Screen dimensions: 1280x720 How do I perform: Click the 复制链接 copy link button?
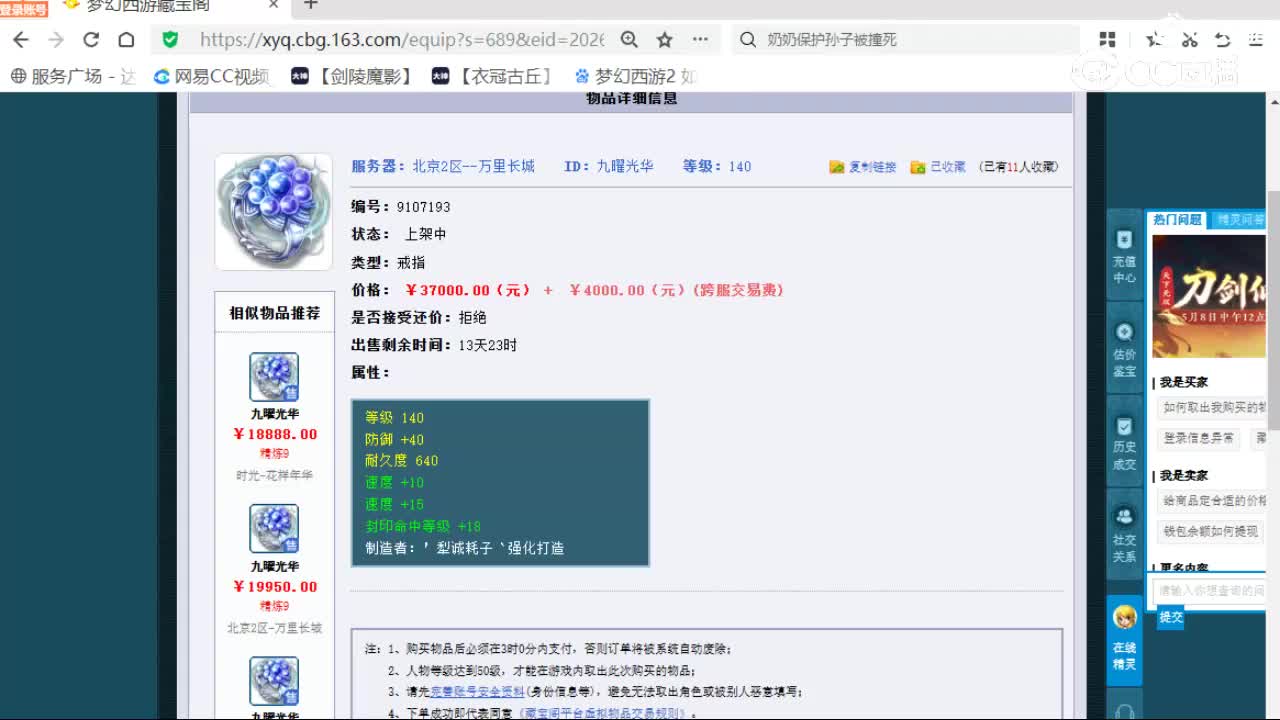pyautogui.click(x=863, y=167)
